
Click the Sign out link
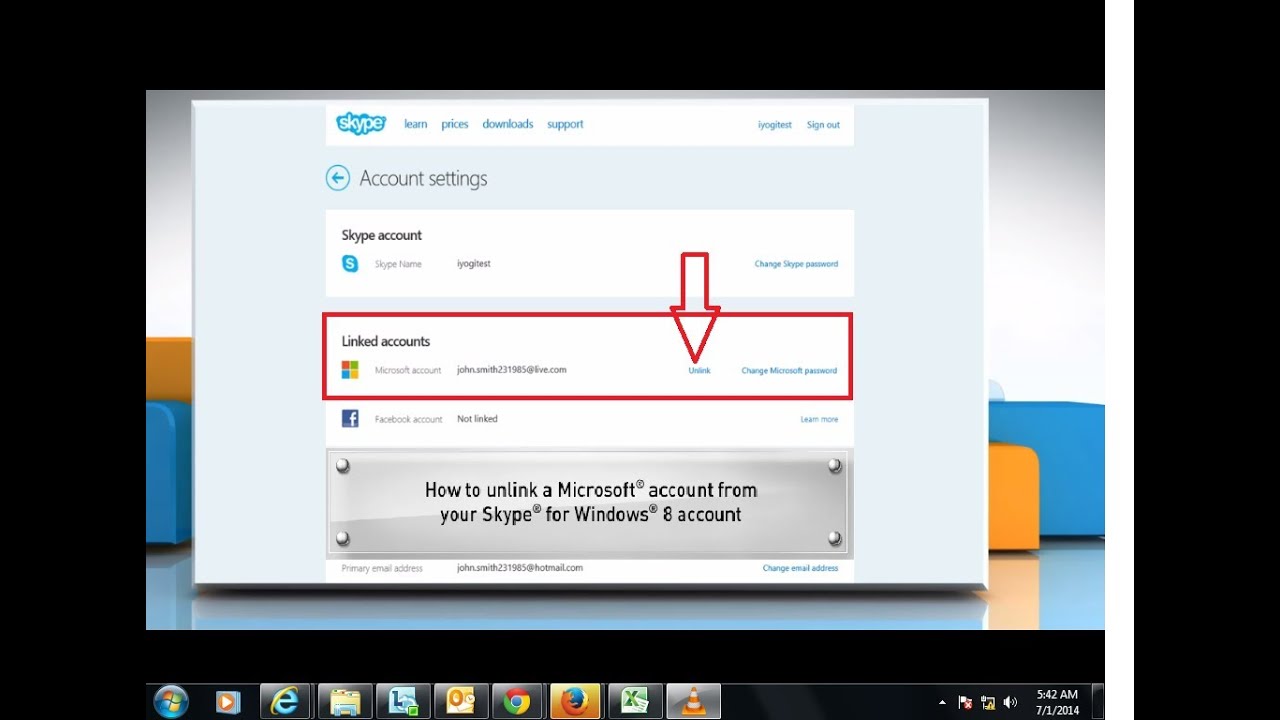(823, 125)
